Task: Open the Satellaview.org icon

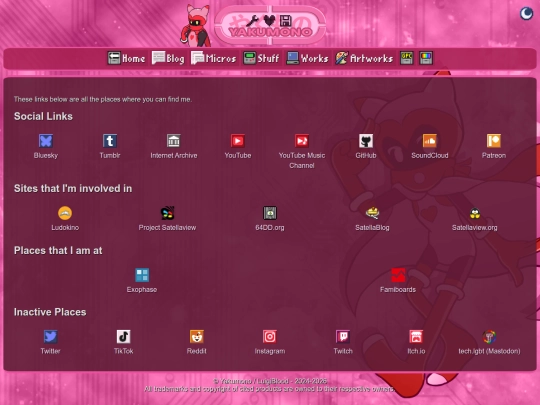Action: click(475, 213)
